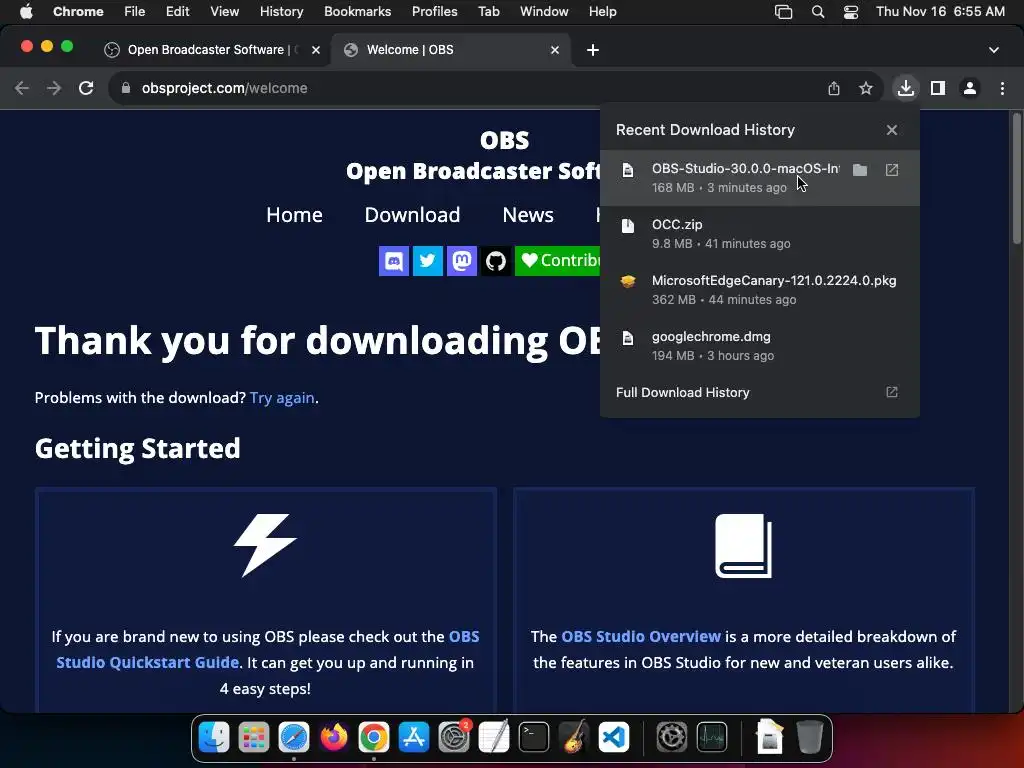
Task: Open the GitHub icon link
Action: click(496, 261)
